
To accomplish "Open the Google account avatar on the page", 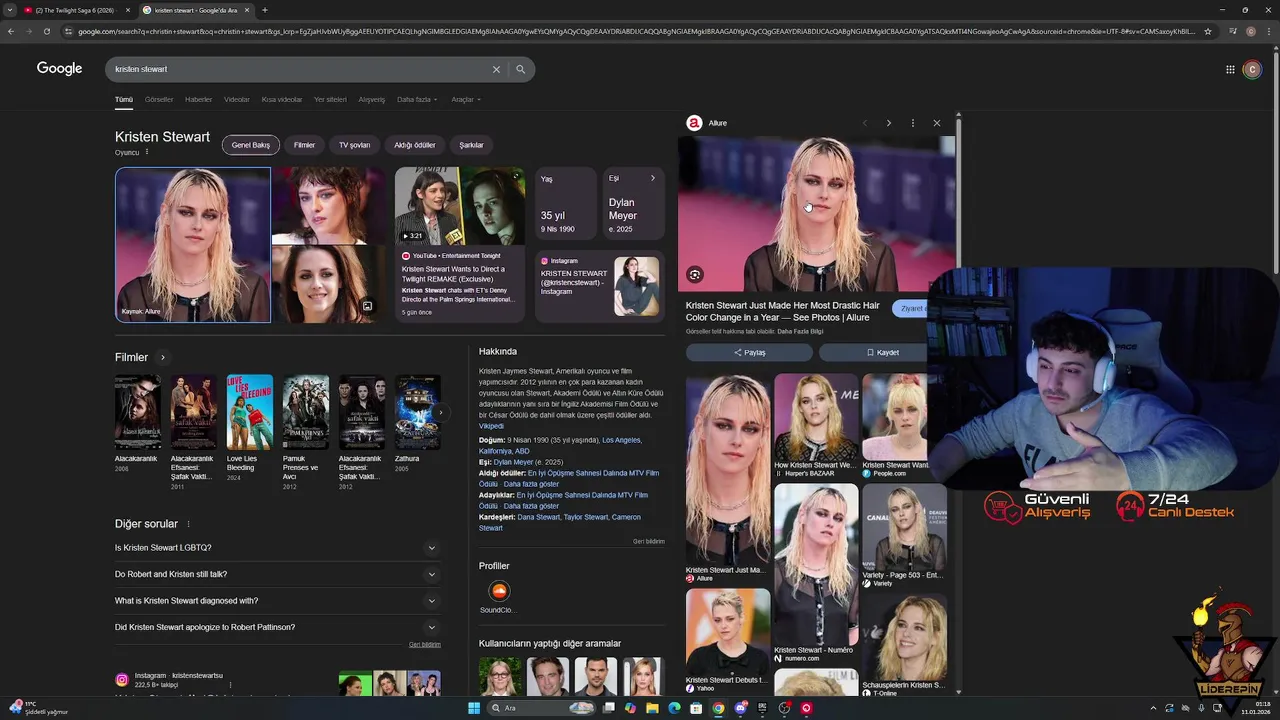I will click(1252, 69).
